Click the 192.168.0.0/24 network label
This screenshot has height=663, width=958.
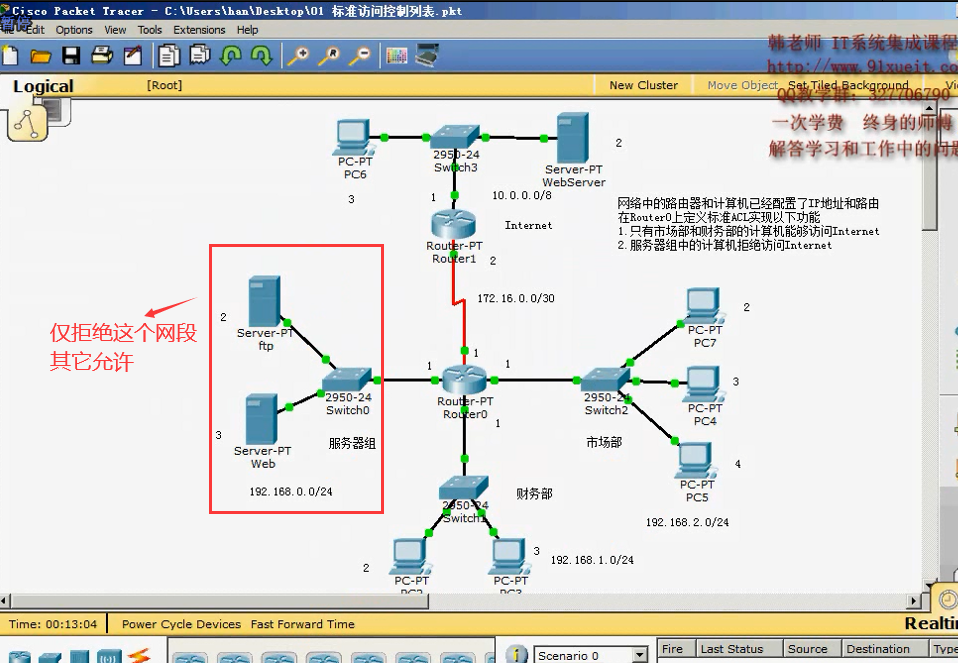291,491
